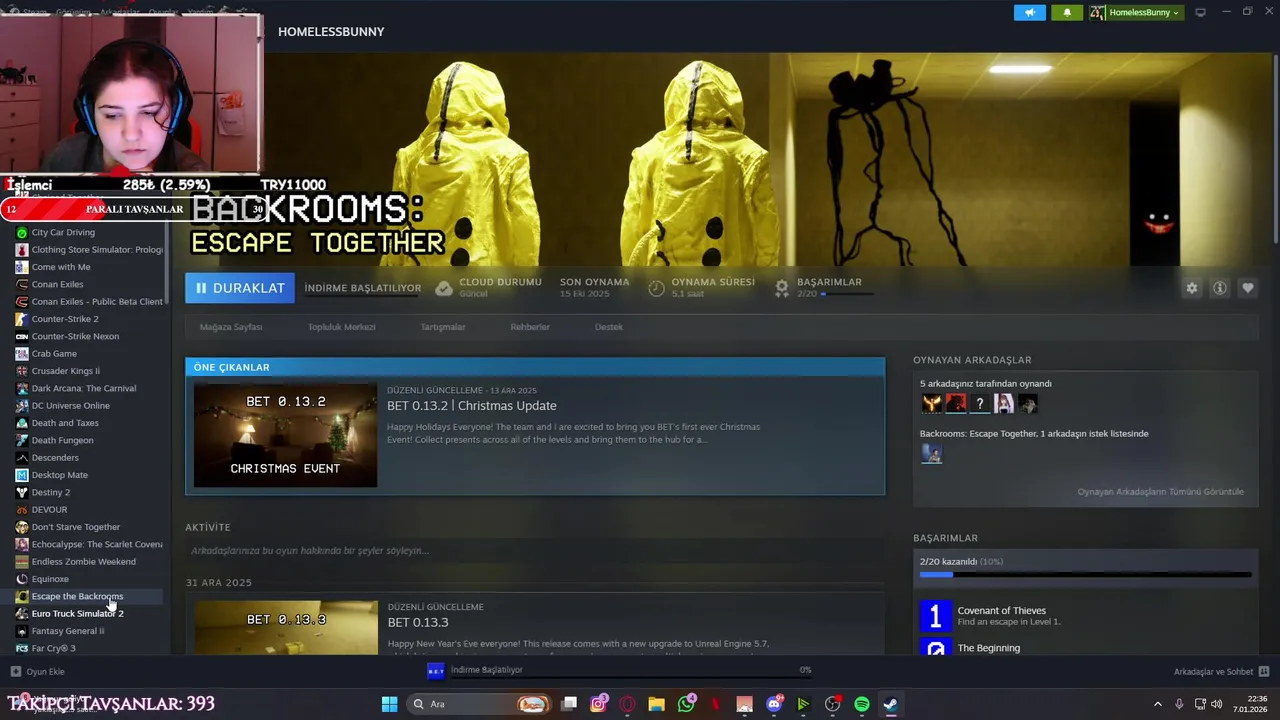This screenshot has height=720, width=1280.
Task: Open Opera browser from taskbar
Action: point(627,704)
